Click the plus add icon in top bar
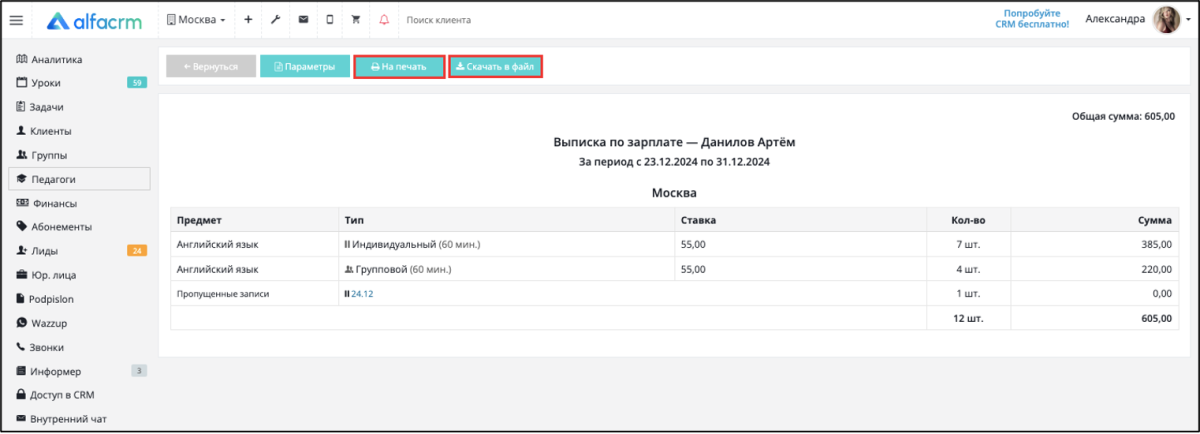The width and height of the screenshot is (1200, 434). click(248, 20)
